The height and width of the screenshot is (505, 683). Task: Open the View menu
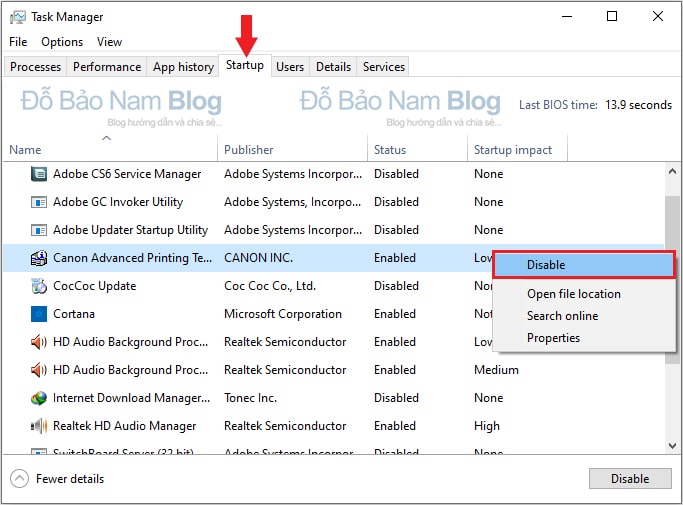tap(109, 42)
